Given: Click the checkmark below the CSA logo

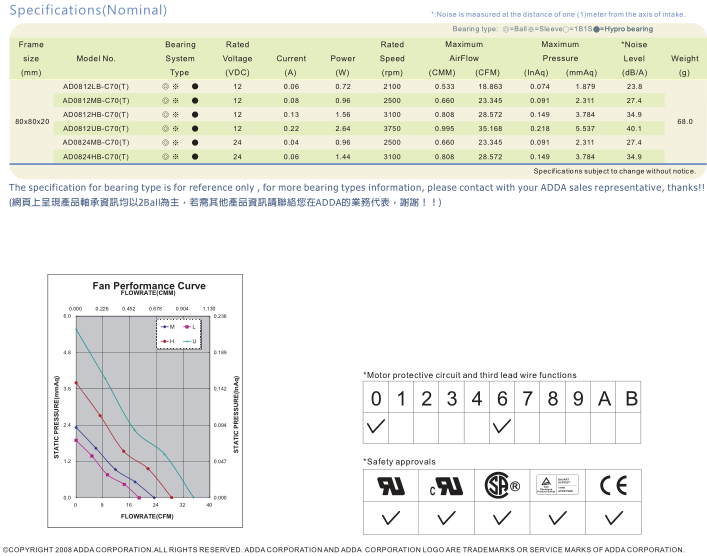Looking at the screenshot, I should (x=502, y=518).
